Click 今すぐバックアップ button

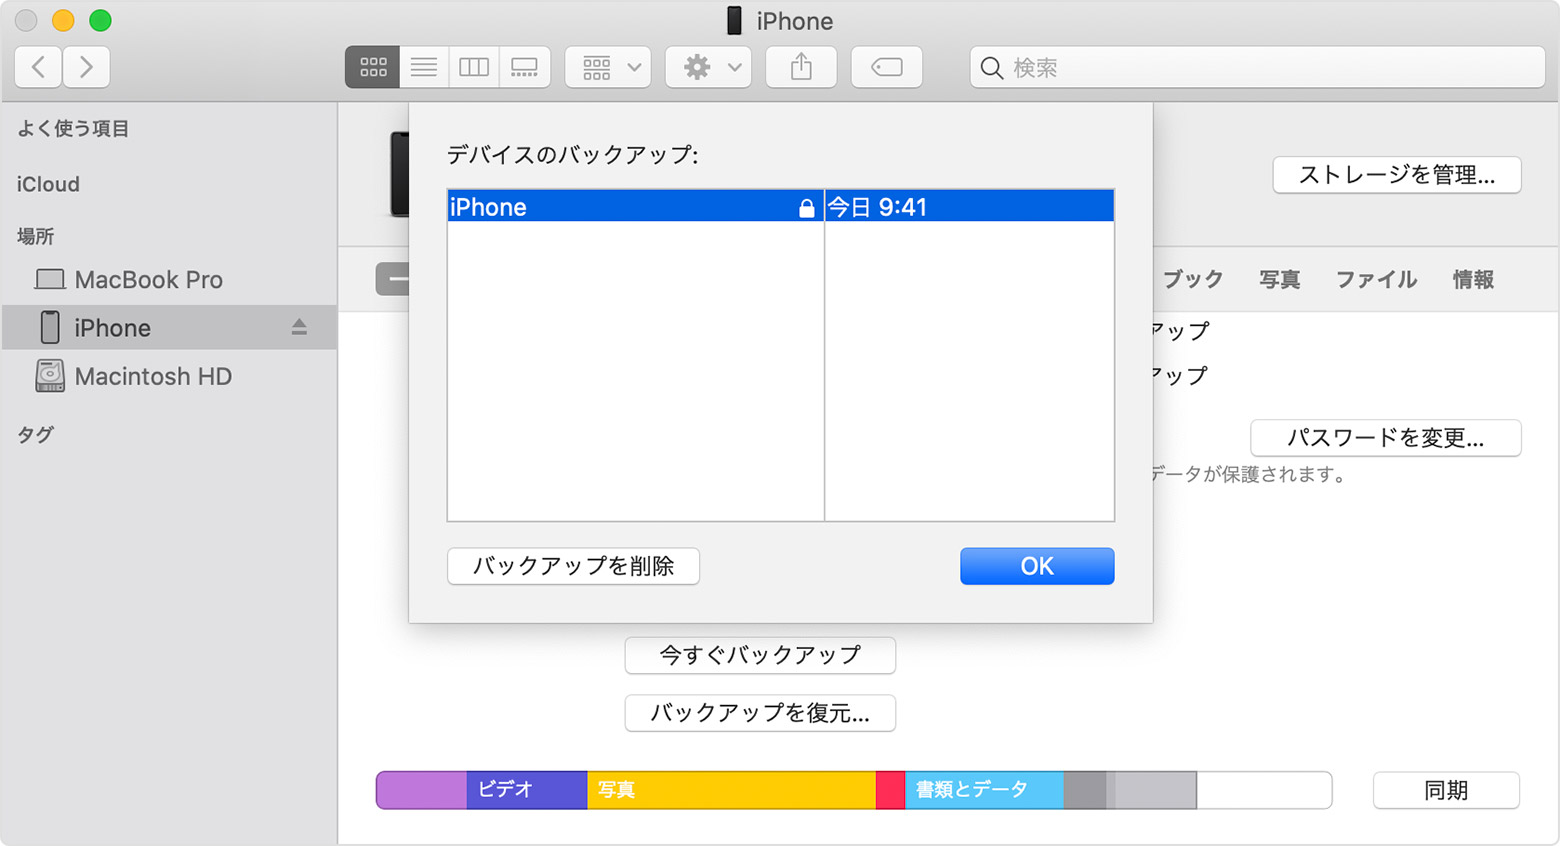pyautogui.click(x=760, y=655)
